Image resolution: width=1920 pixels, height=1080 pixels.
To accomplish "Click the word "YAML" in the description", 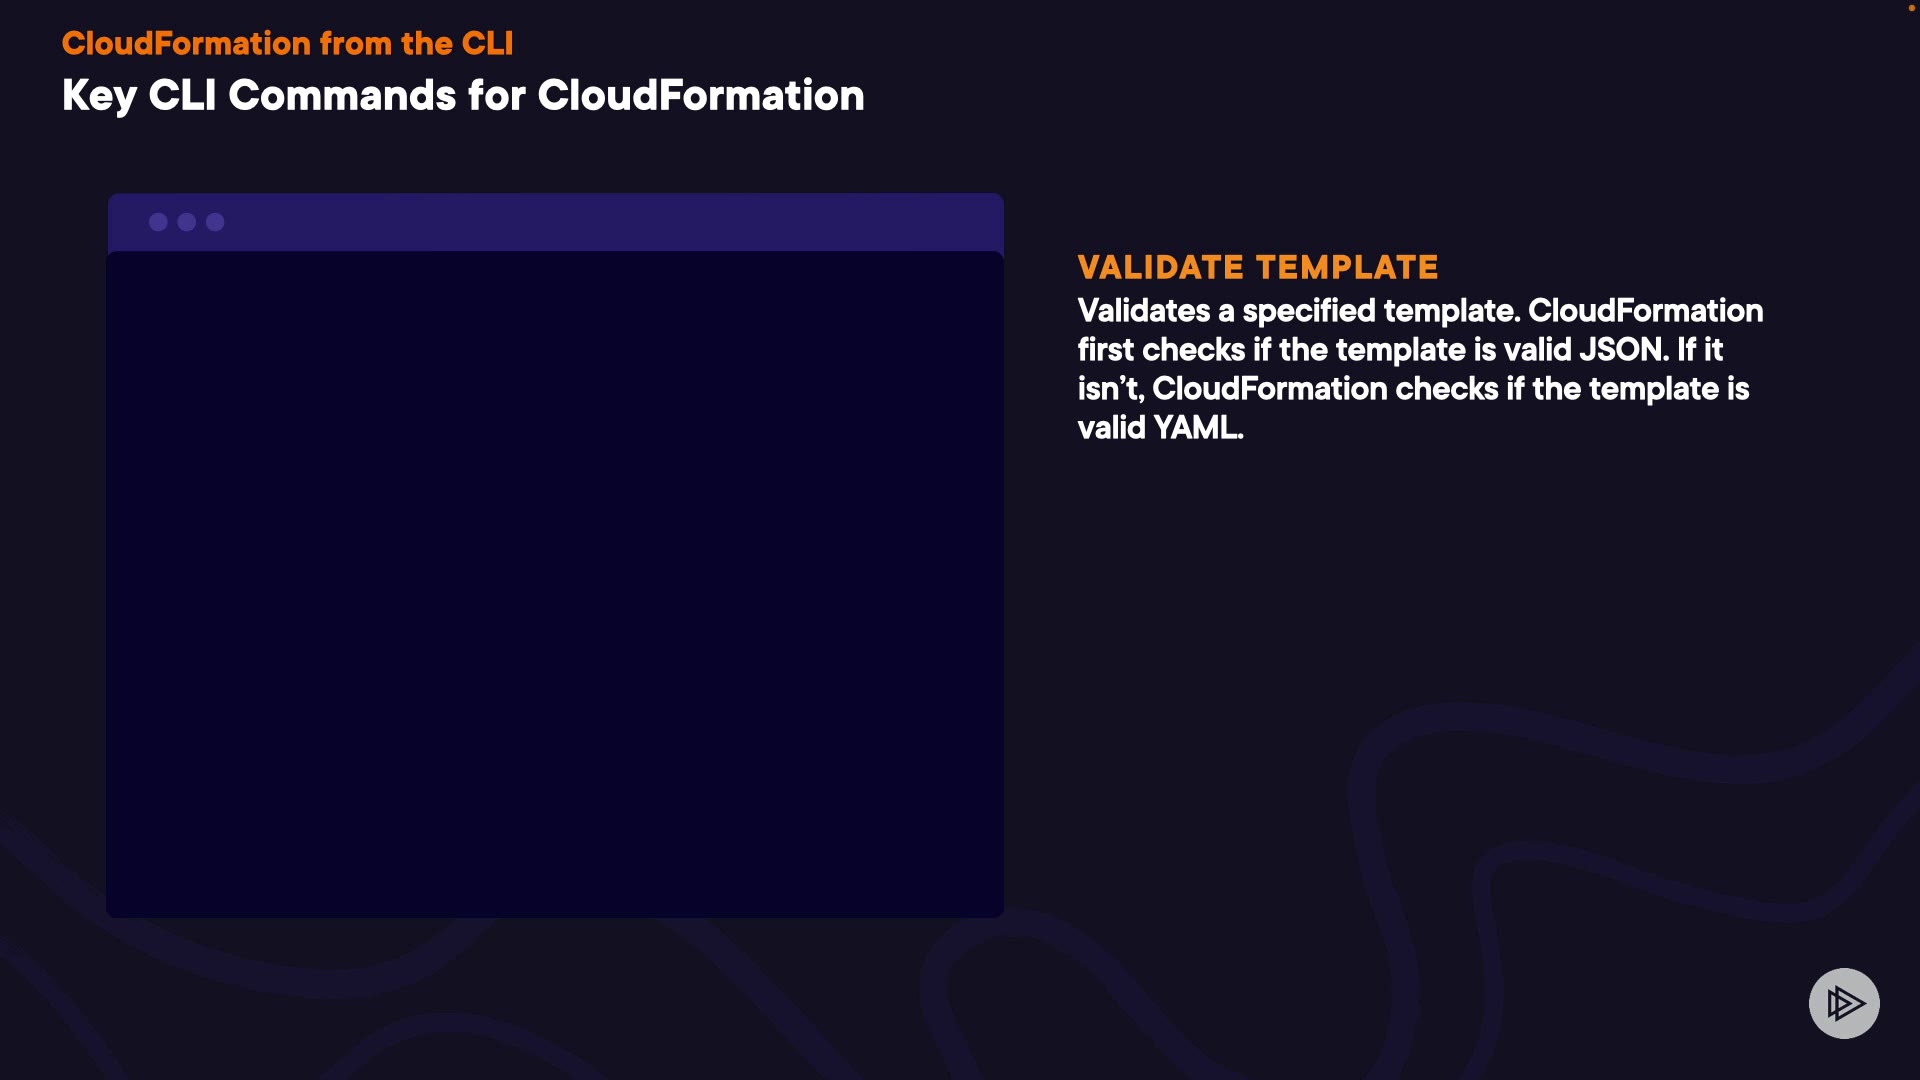I will 1197,428.
